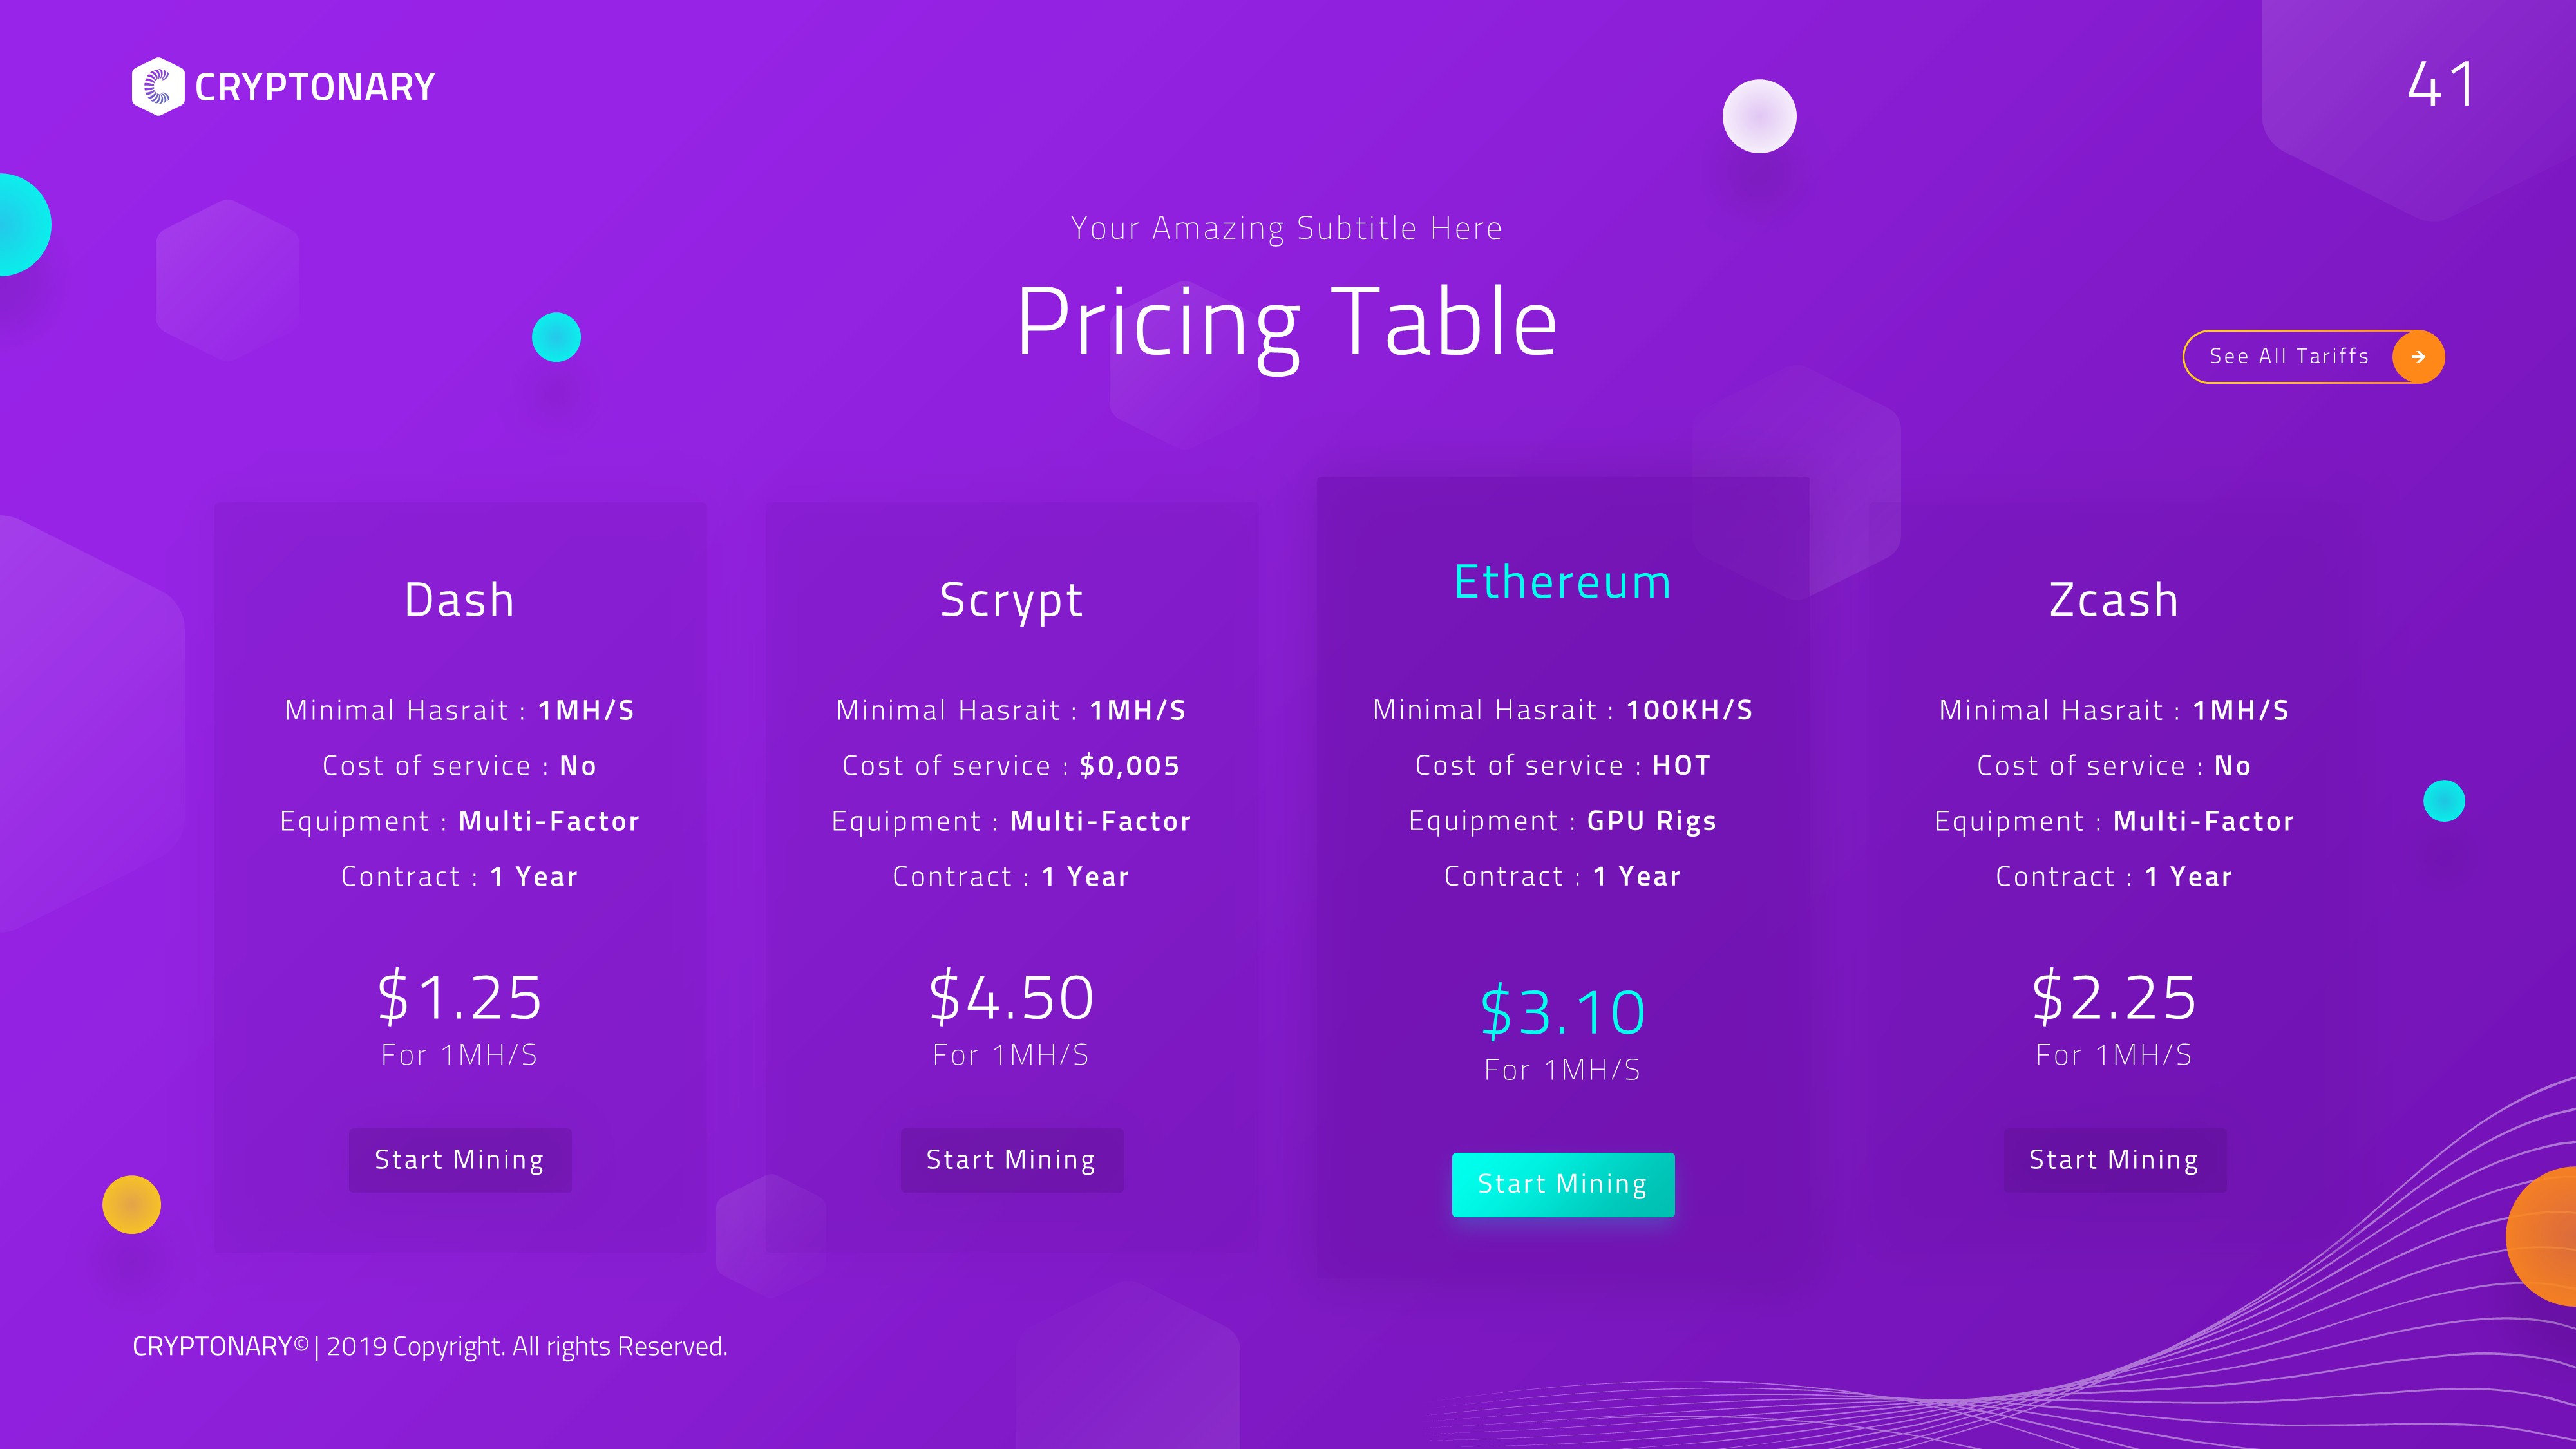
Task: Click the $3.10 Ethereum price
Action: (x=1563, y=1012)
